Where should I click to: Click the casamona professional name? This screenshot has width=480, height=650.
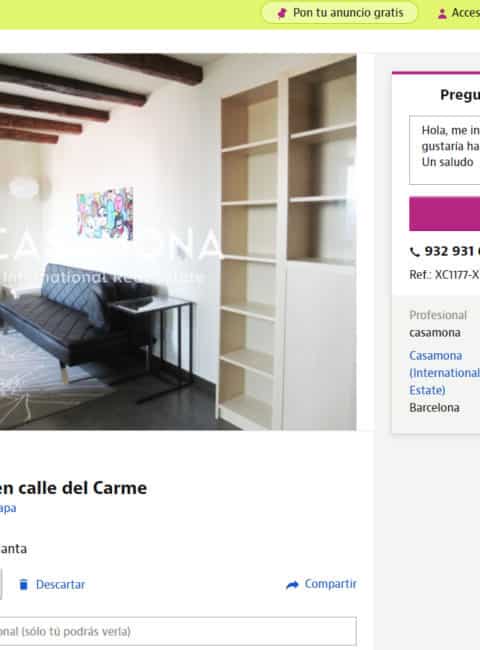tap(435, 333)
